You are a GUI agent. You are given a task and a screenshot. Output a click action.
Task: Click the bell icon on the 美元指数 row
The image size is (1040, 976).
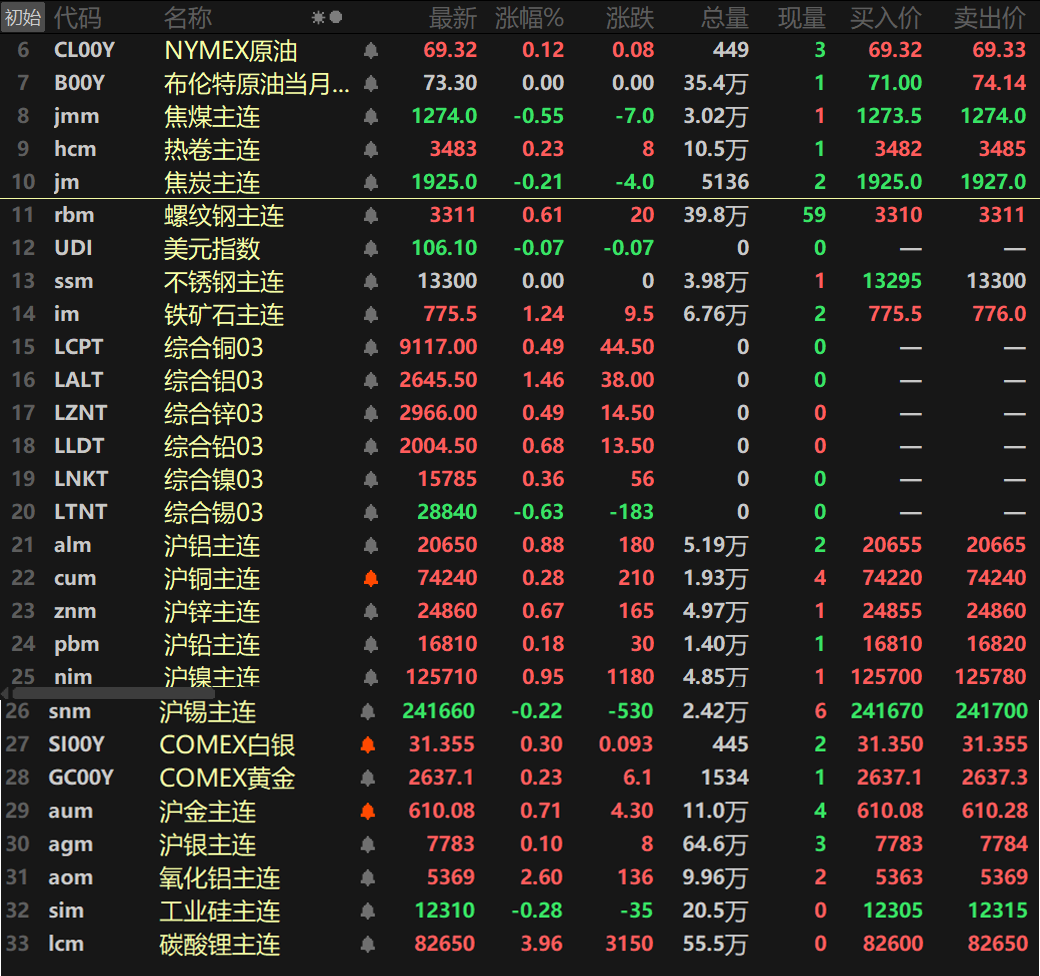click(370, 248)
